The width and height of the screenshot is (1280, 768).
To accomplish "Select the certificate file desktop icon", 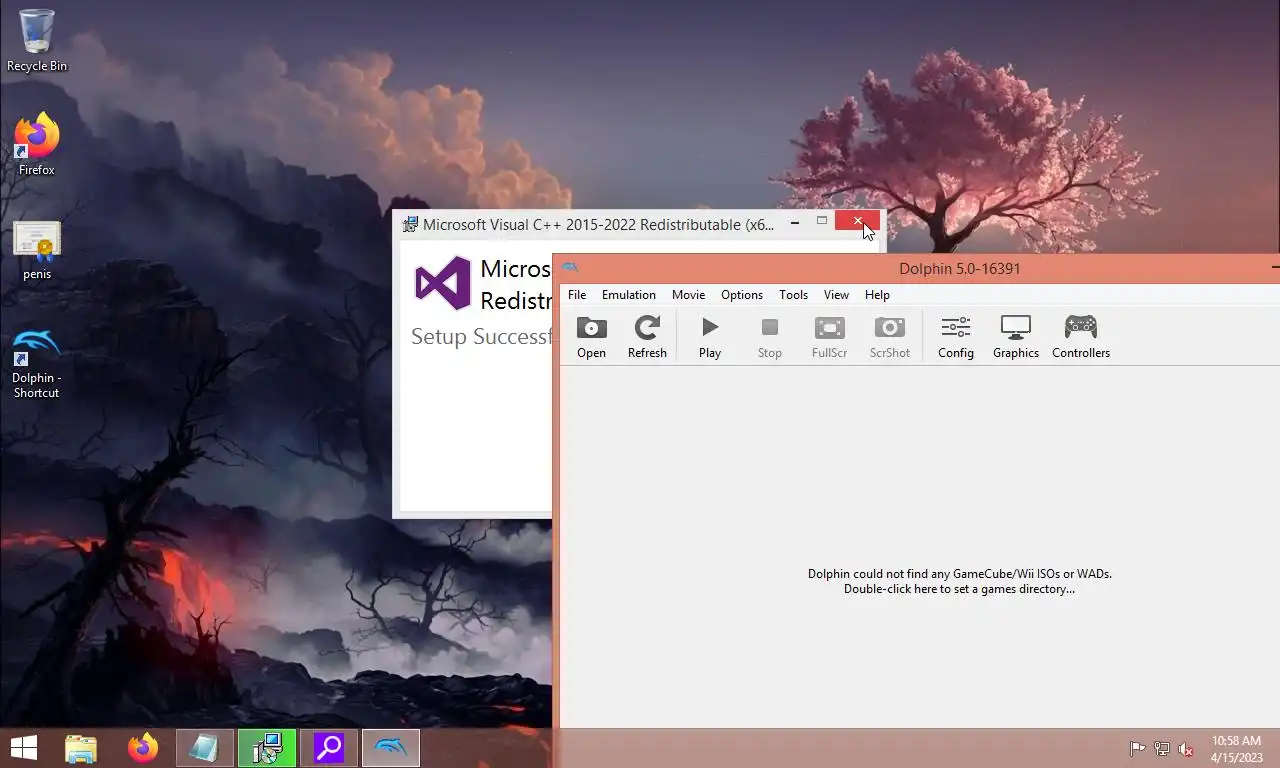I will 37,250.
